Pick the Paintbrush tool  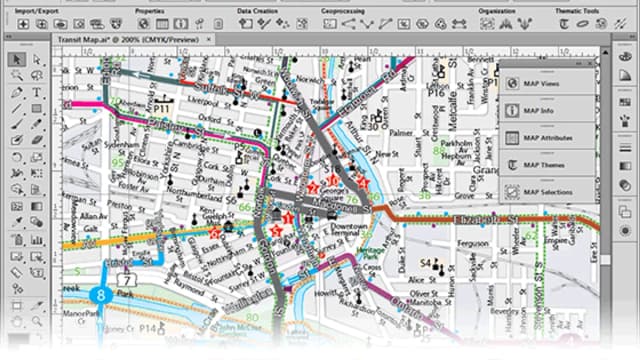click(17, 124)
